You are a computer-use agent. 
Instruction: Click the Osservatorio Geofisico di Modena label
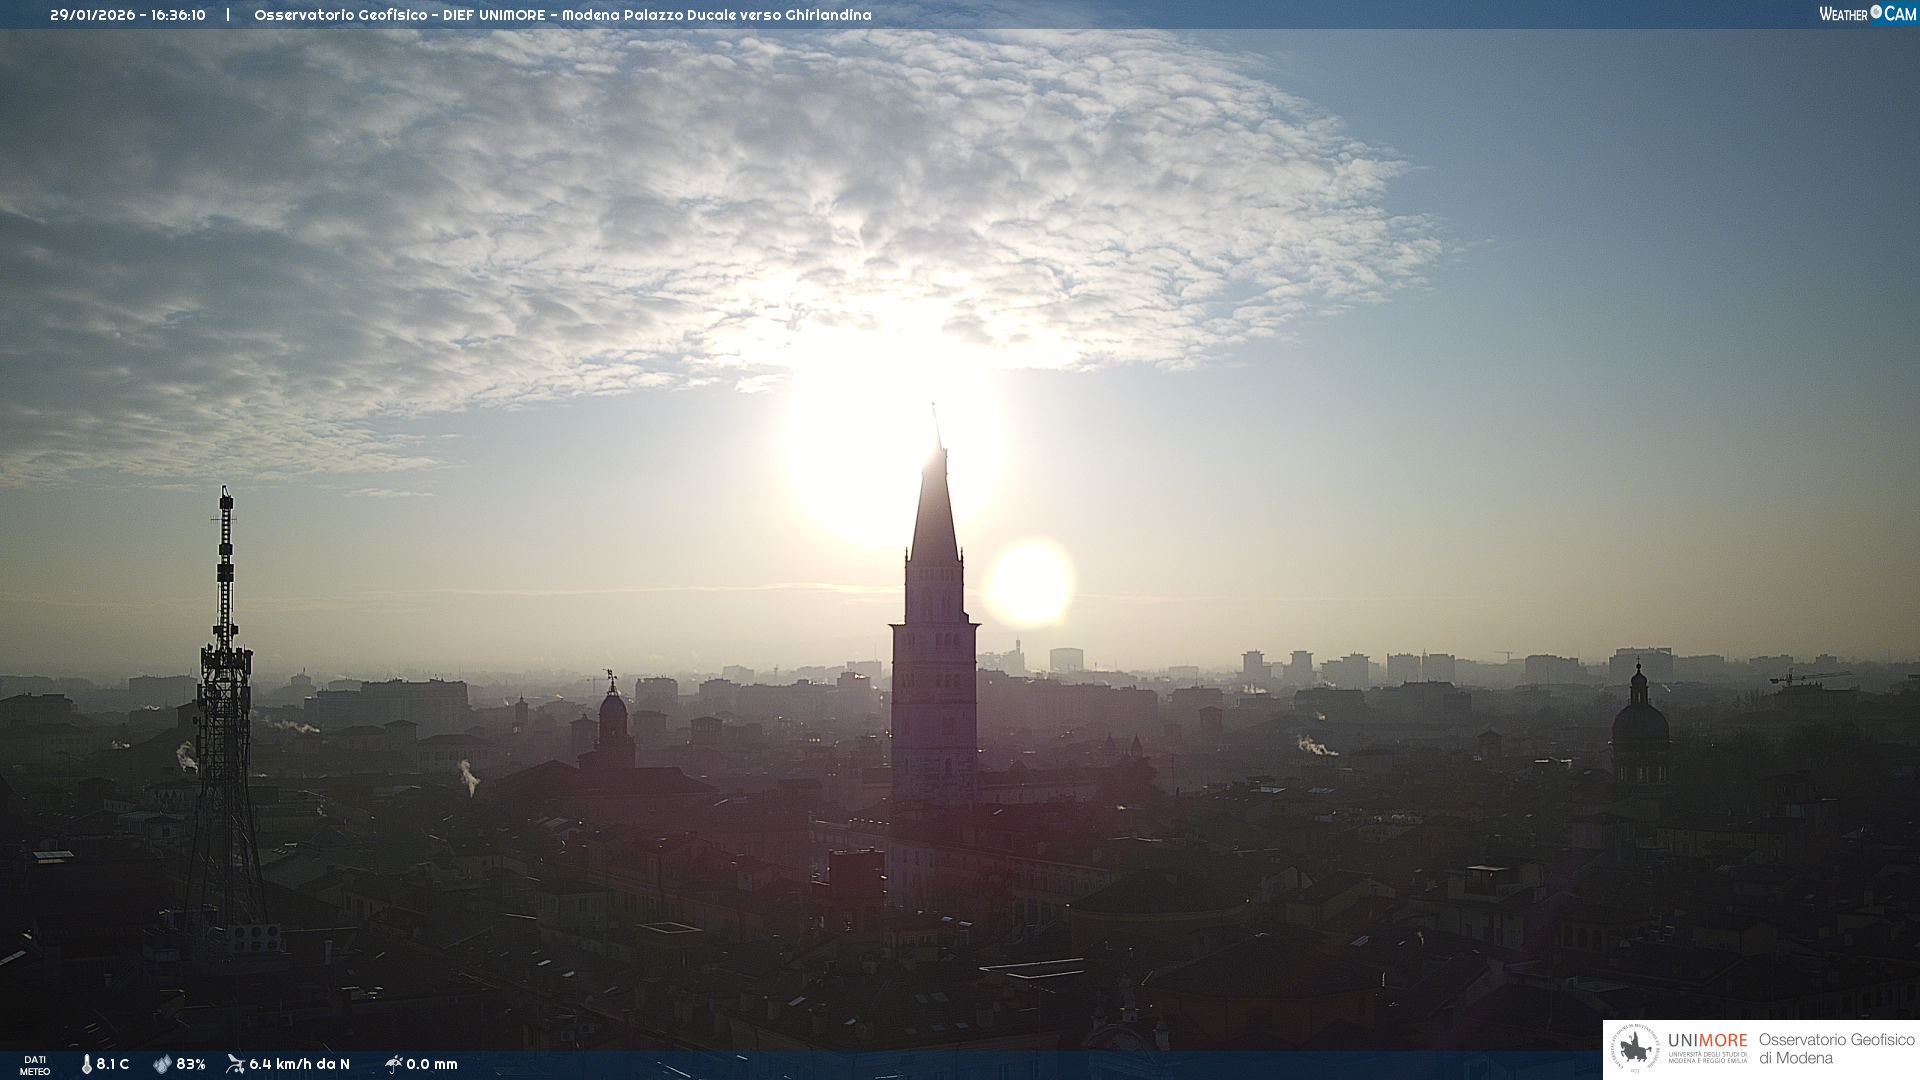tap(1836, 1049)
